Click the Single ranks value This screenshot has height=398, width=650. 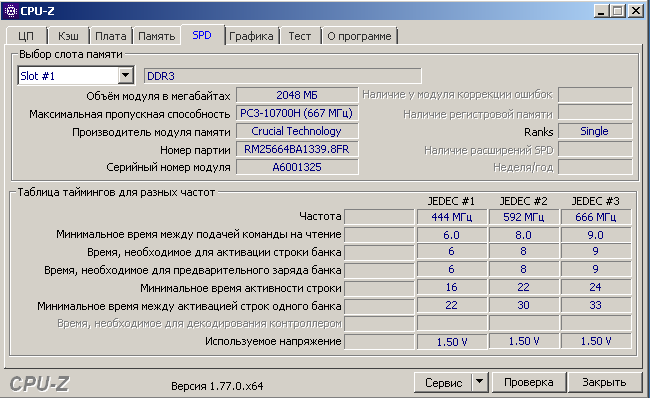click(594, 131)
